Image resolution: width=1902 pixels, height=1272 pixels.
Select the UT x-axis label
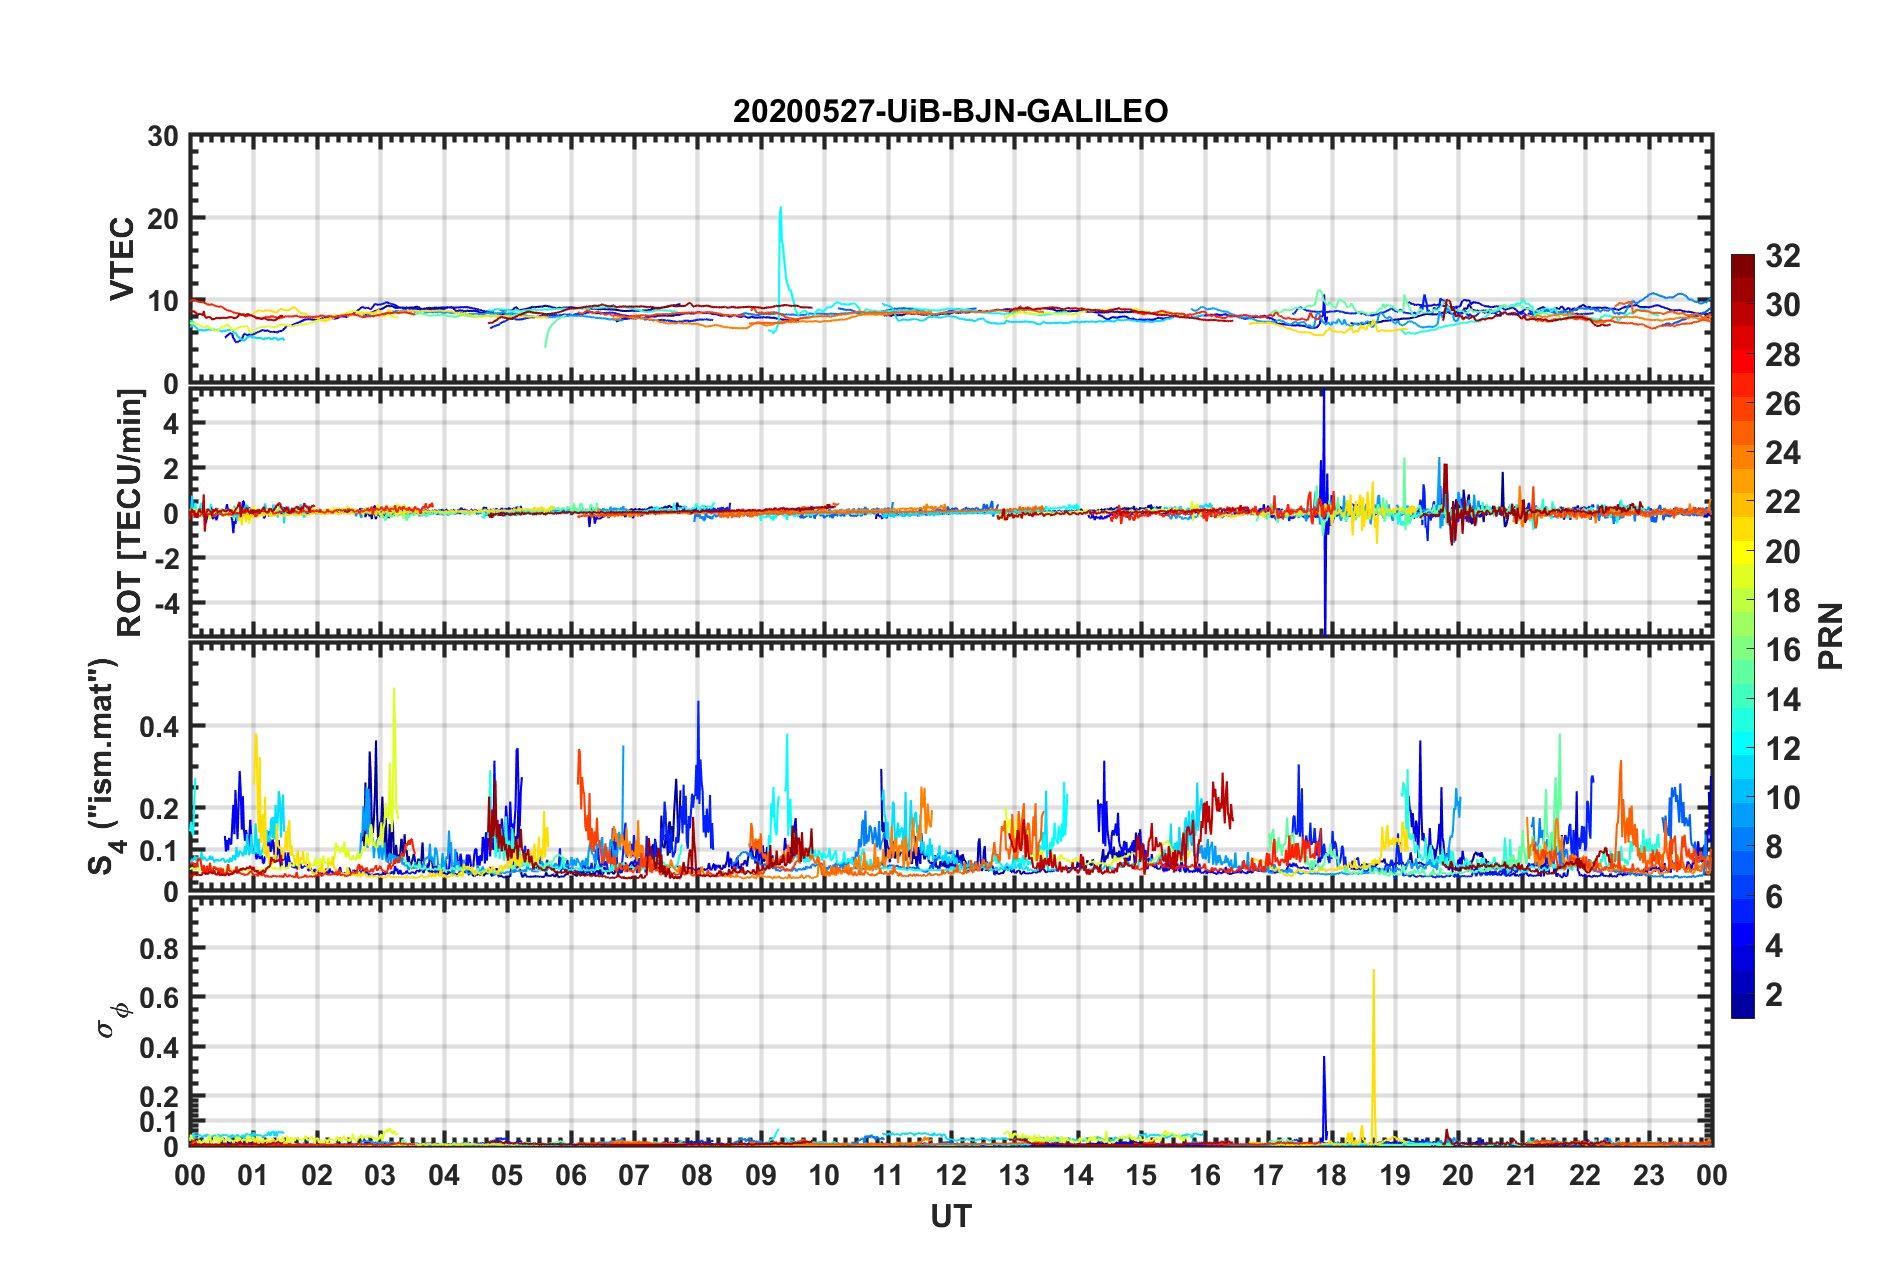pyautogui.click(x=951, y=1216)
